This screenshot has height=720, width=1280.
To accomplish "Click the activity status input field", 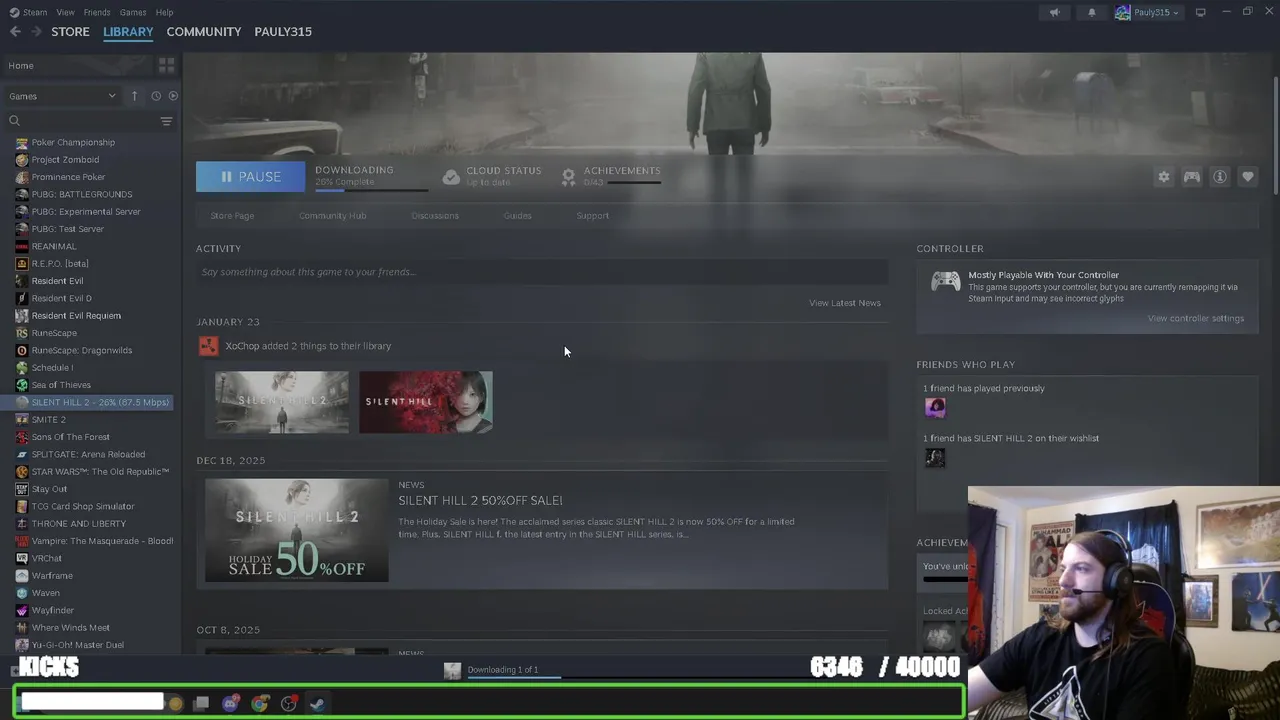I will tap(542, 272).
